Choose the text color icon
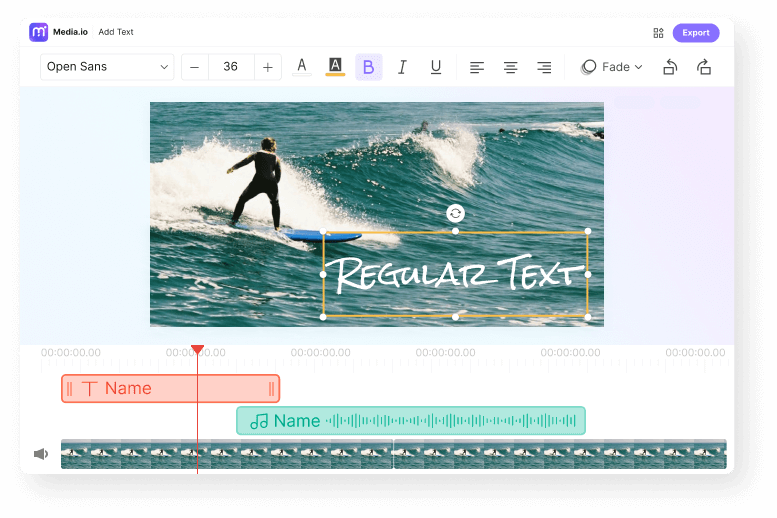 click(301, 67)
